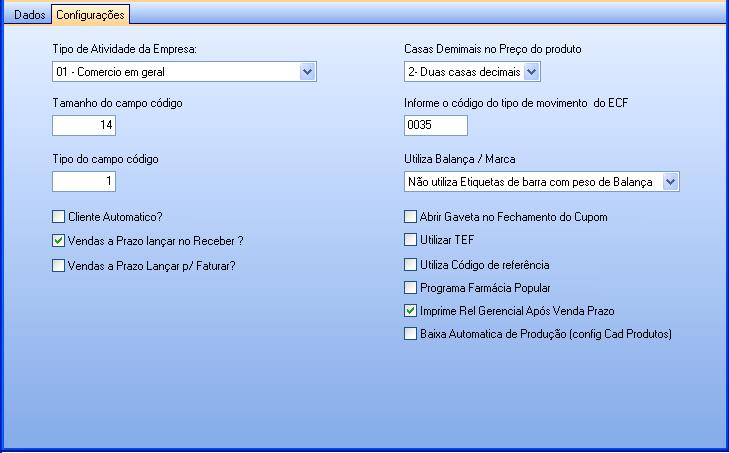Select the Configurações tab

click(90, 15)
